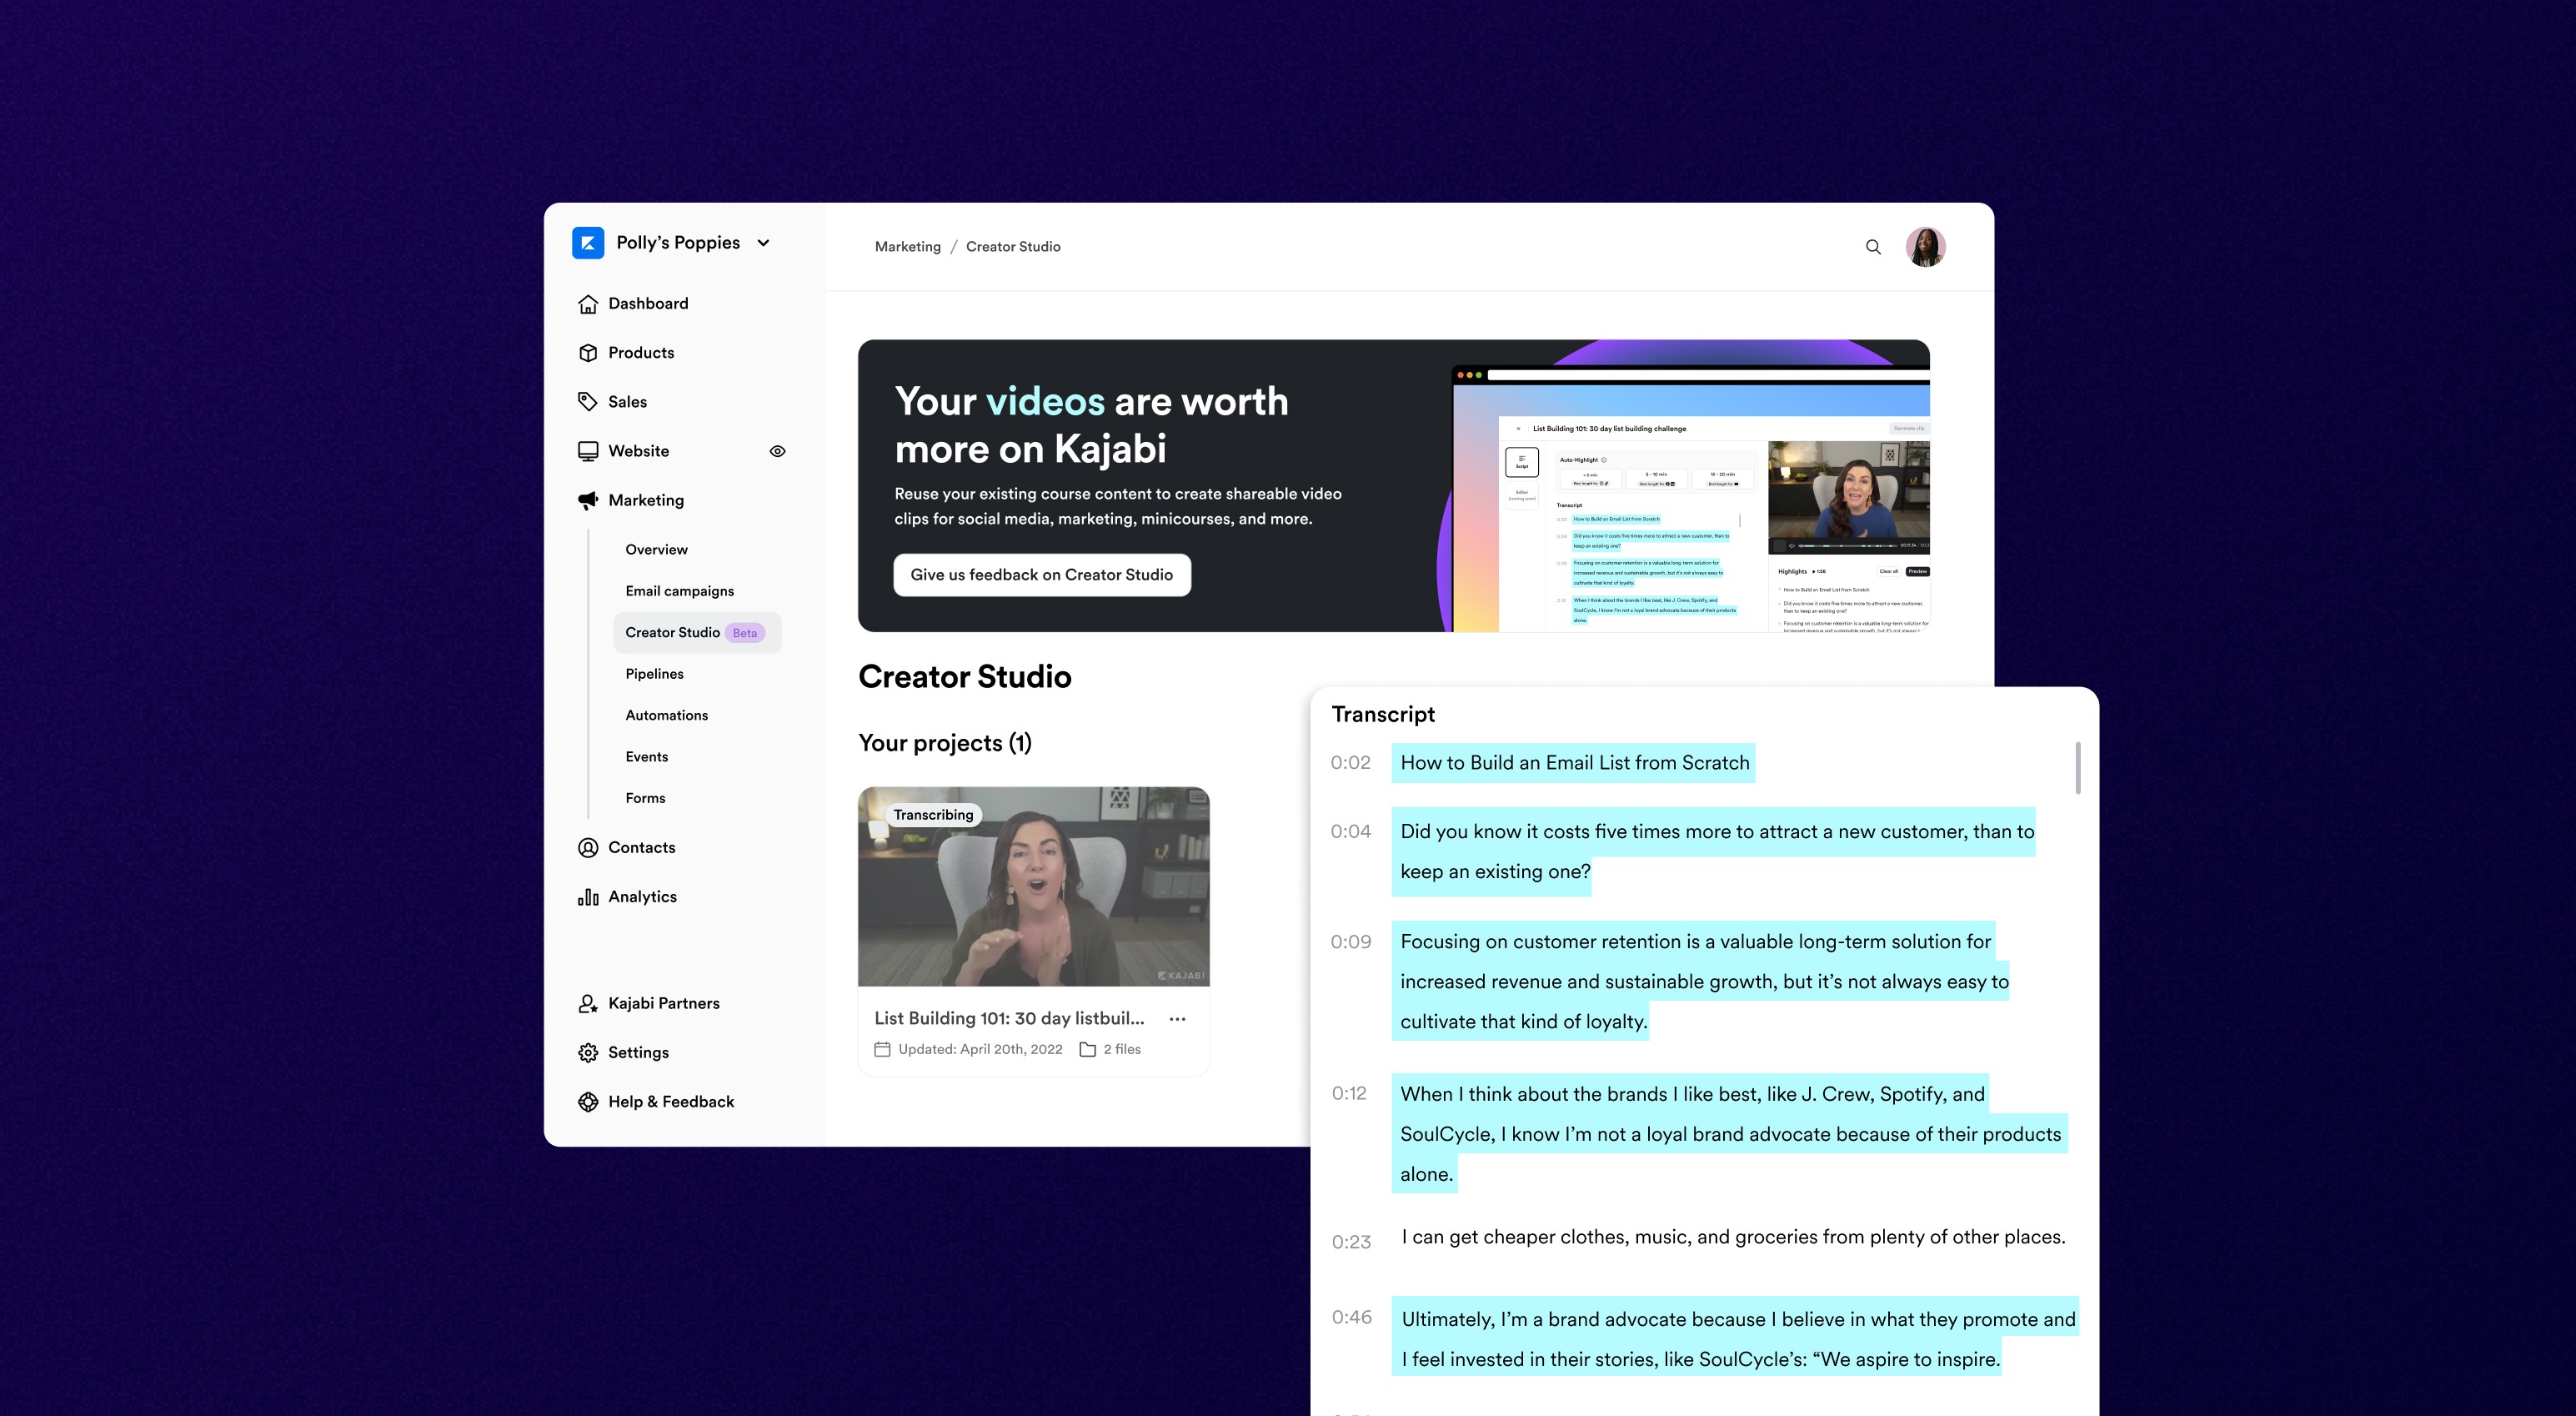Click the Marketing breadcrumb link
This screenshot has width=2576, height=1416.
907,247
